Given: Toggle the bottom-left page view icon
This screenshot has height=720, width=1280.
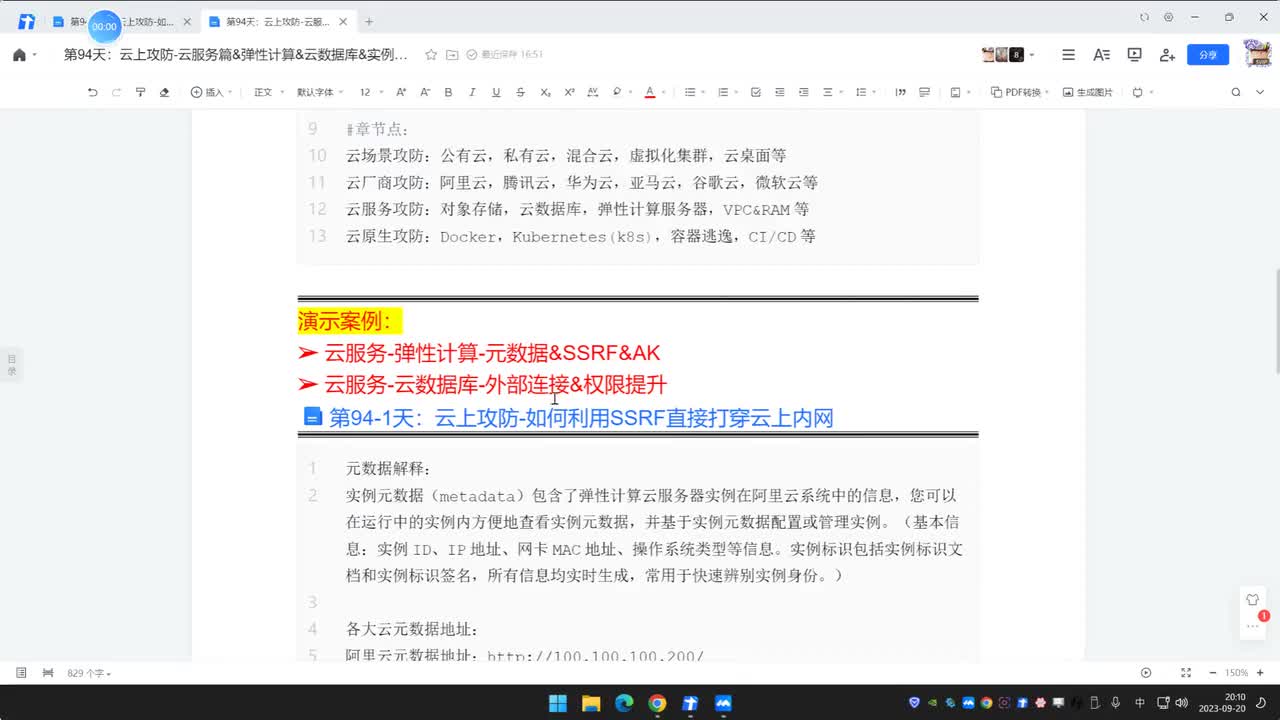Looking at the screenshot, I should point(21,673).
